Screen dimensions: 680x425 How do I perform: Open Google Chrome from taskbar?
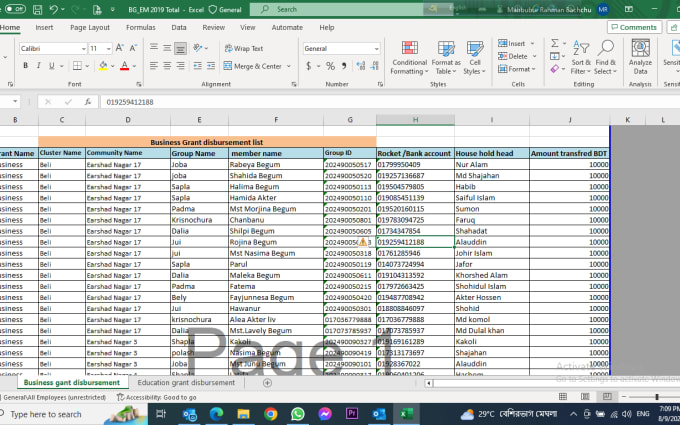[271, 414]
